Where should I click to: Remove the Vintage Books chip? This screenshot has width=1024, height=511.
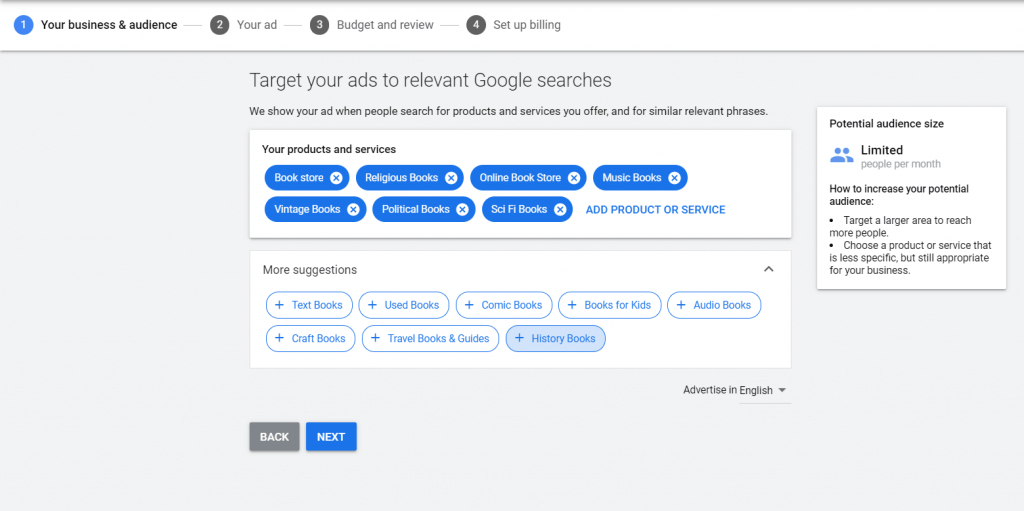coord(353,210)
